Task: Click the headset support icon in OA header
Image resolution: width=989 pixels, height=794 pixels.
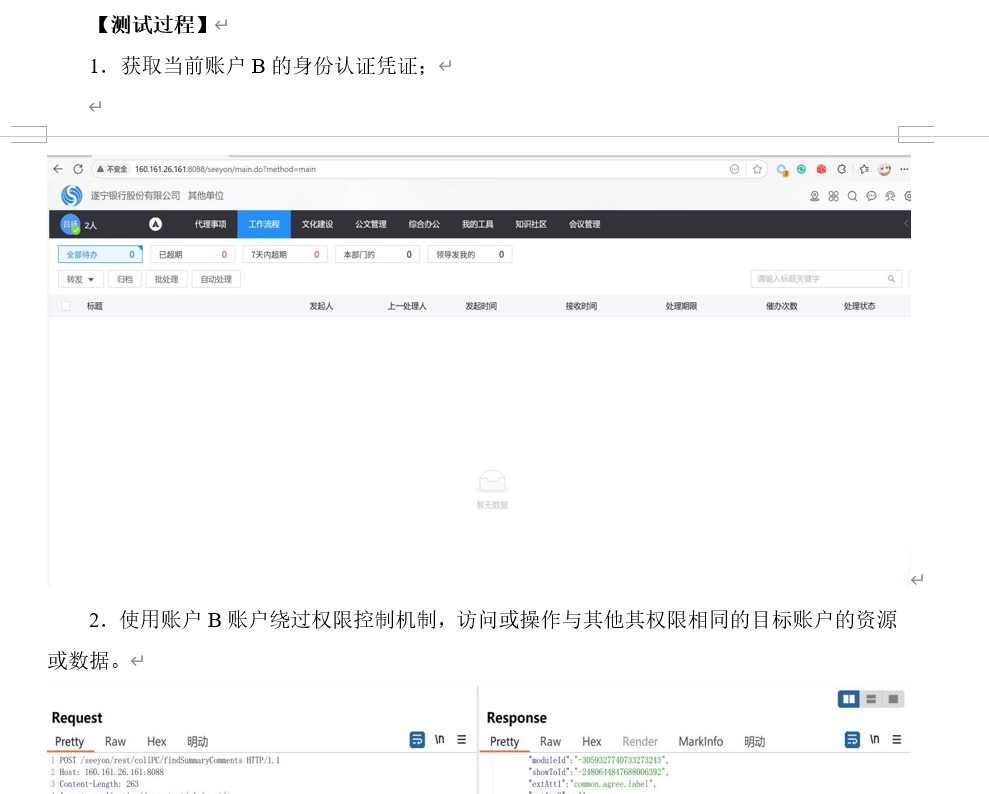Action: (890, 196)
